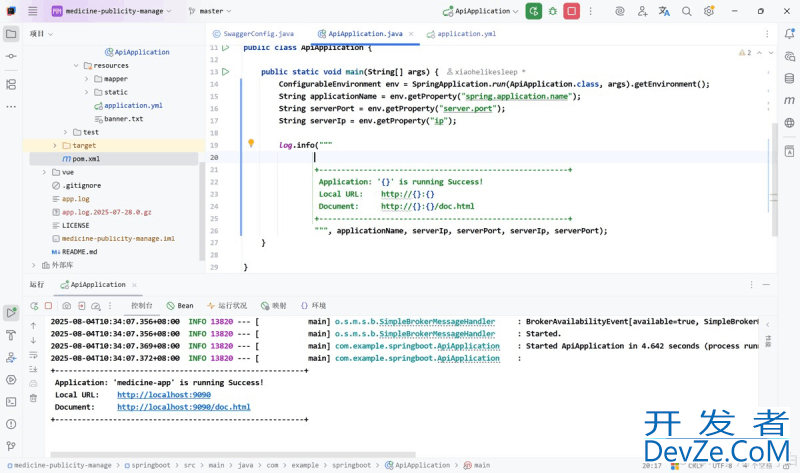Open the Notifications bell icon
The width and height of the screenshot is (800, 473).
(x=789, y=34)
